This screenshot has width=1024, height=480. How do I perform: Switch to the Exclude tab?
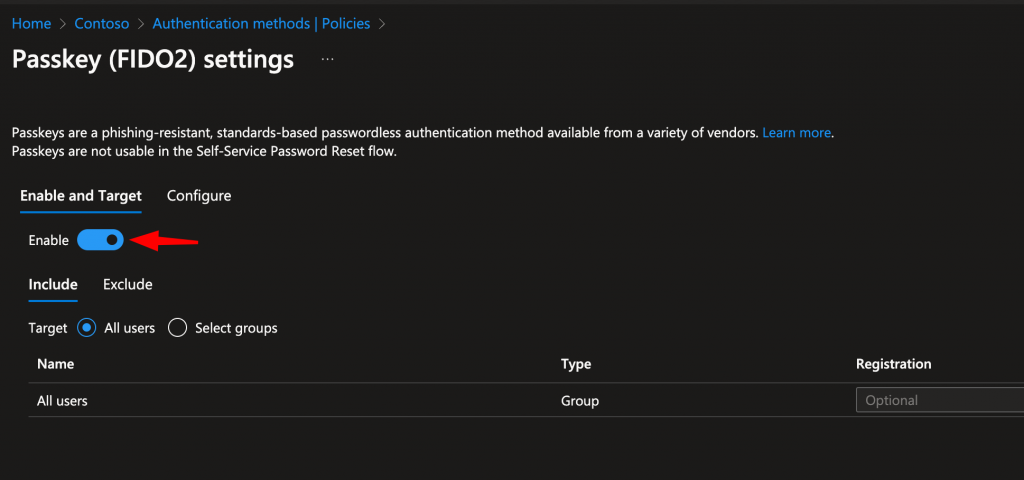click(128, 285)
